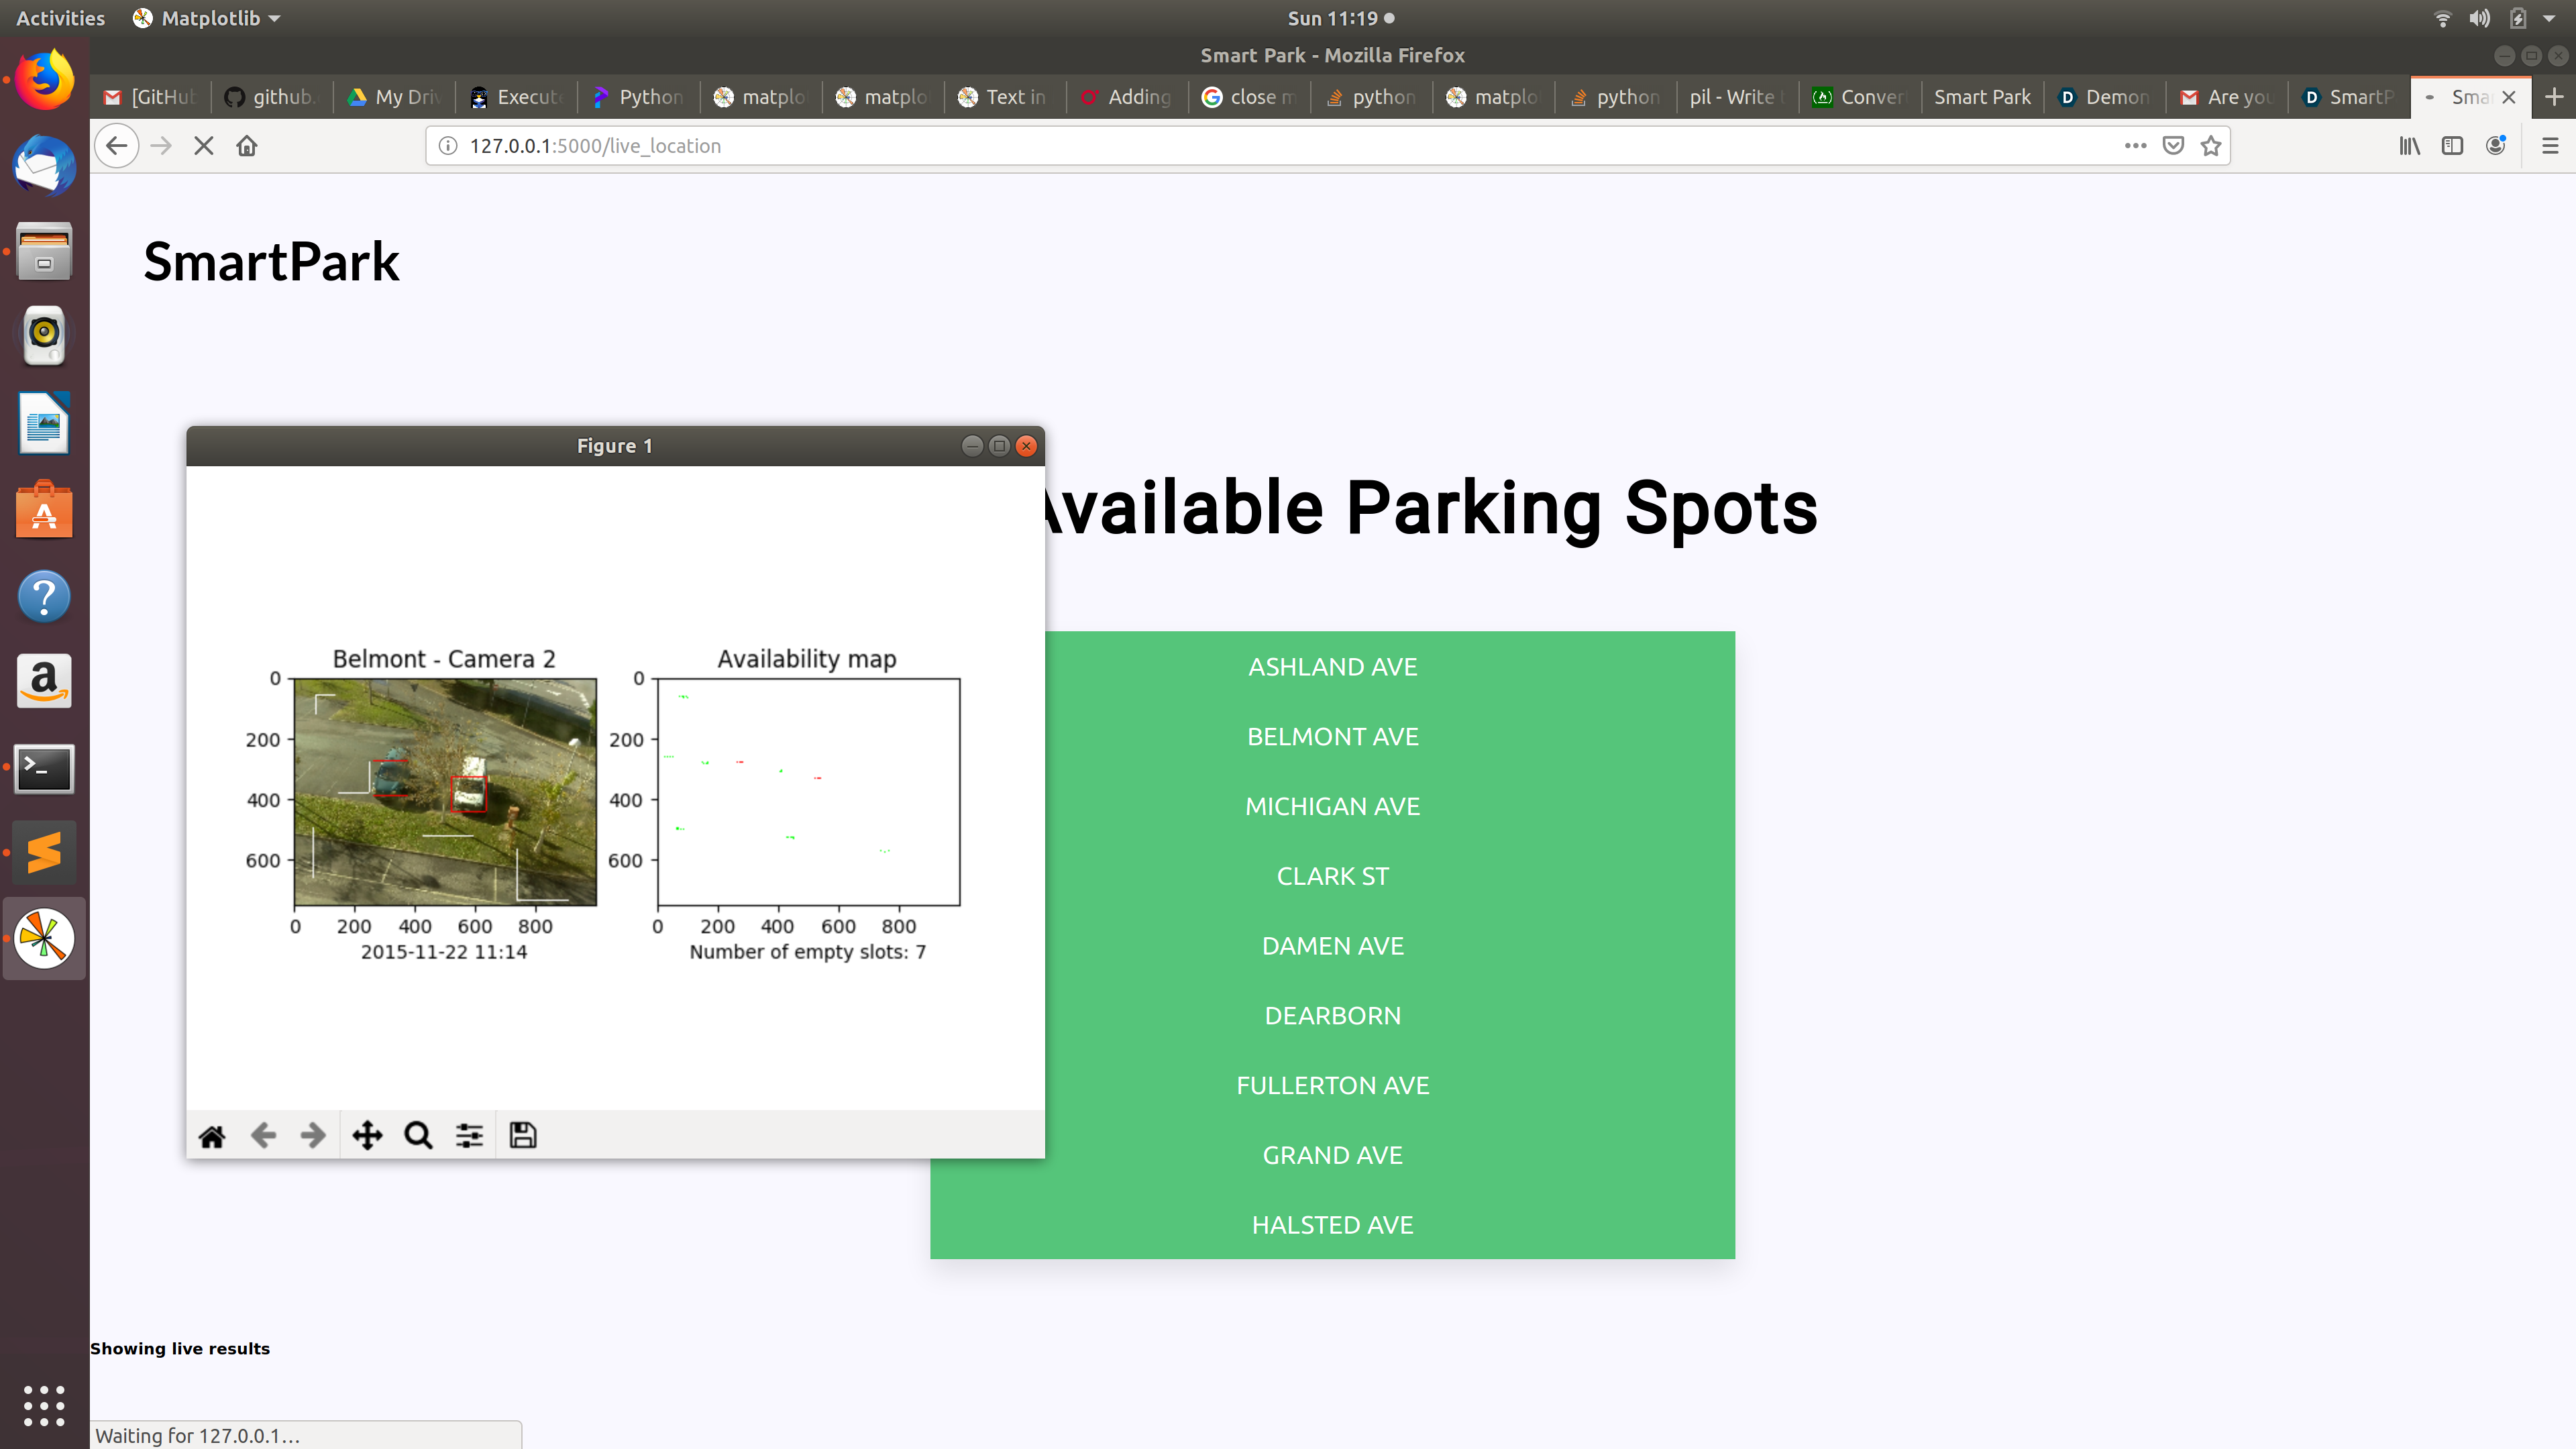The image size is (2576, 1449).
Task: Select the matplotlib Pan axes tool
Action: 367,1136
